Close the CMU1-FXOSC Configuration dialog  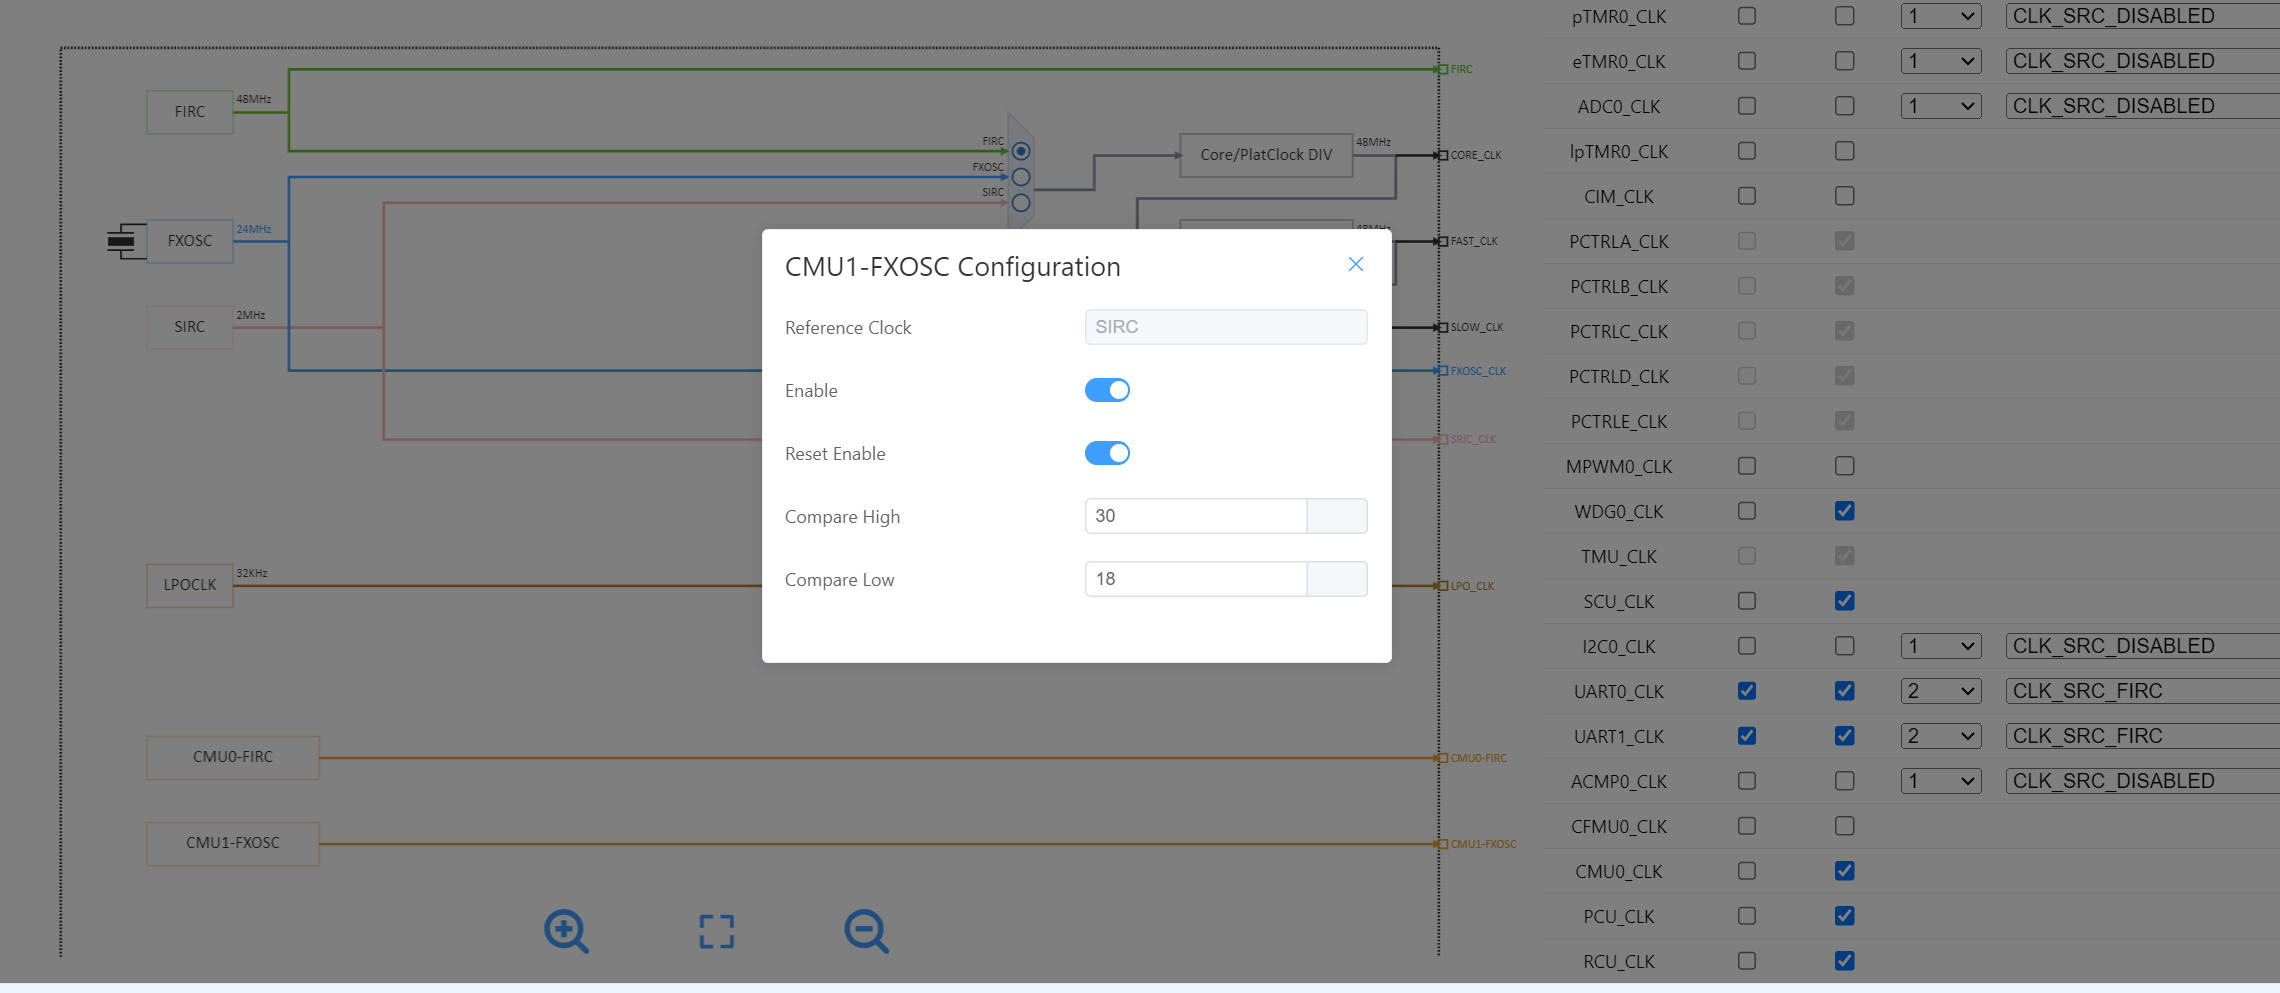(x=1355, y=264)
